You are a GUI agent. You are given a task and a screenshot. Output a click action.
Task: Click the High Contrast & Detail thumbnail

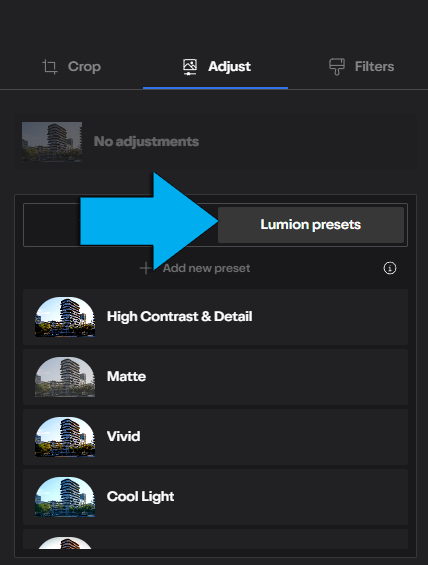[65, 317]
